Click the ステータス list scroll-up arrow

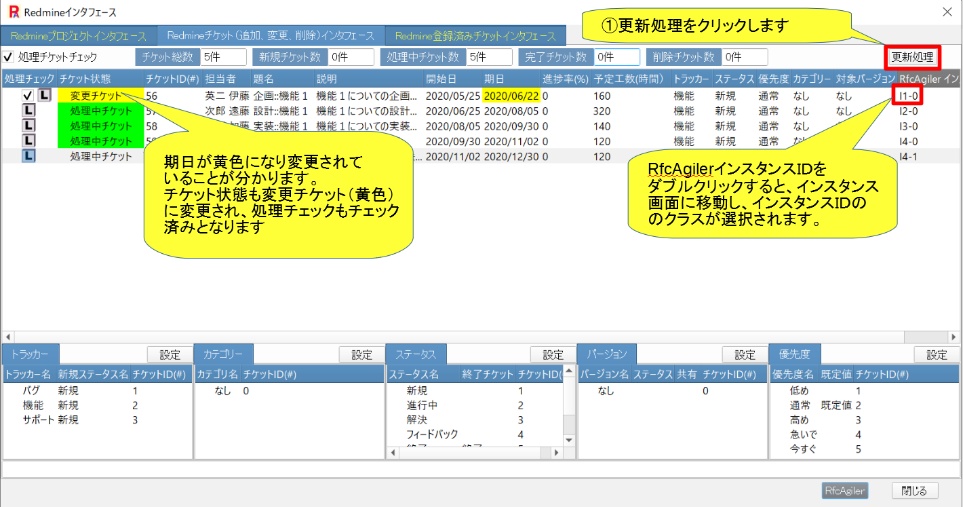point(569,371)
